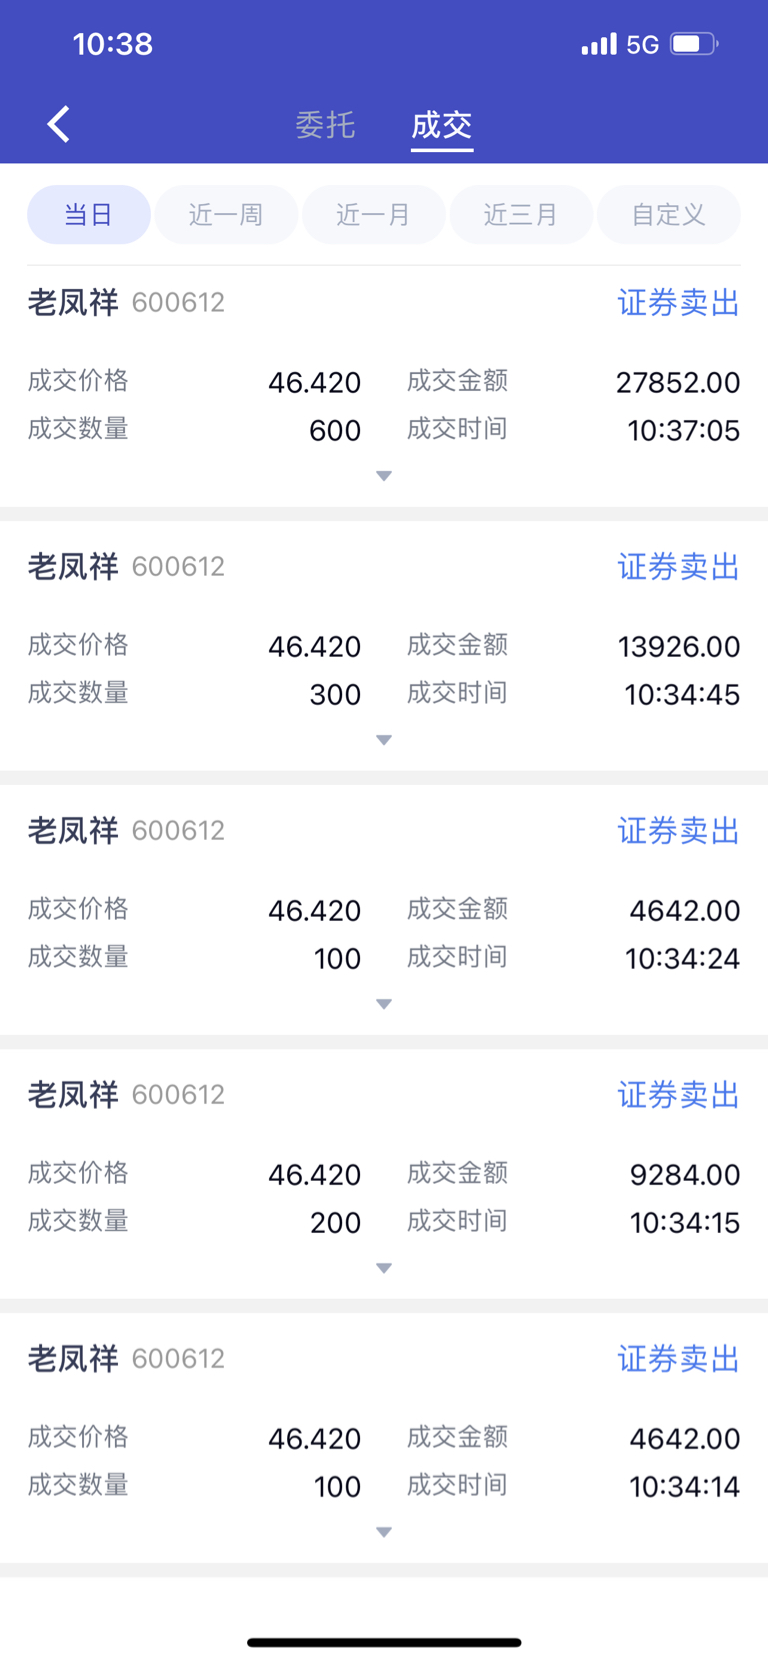Tap the back arrow icon

(x=59, y=125)
